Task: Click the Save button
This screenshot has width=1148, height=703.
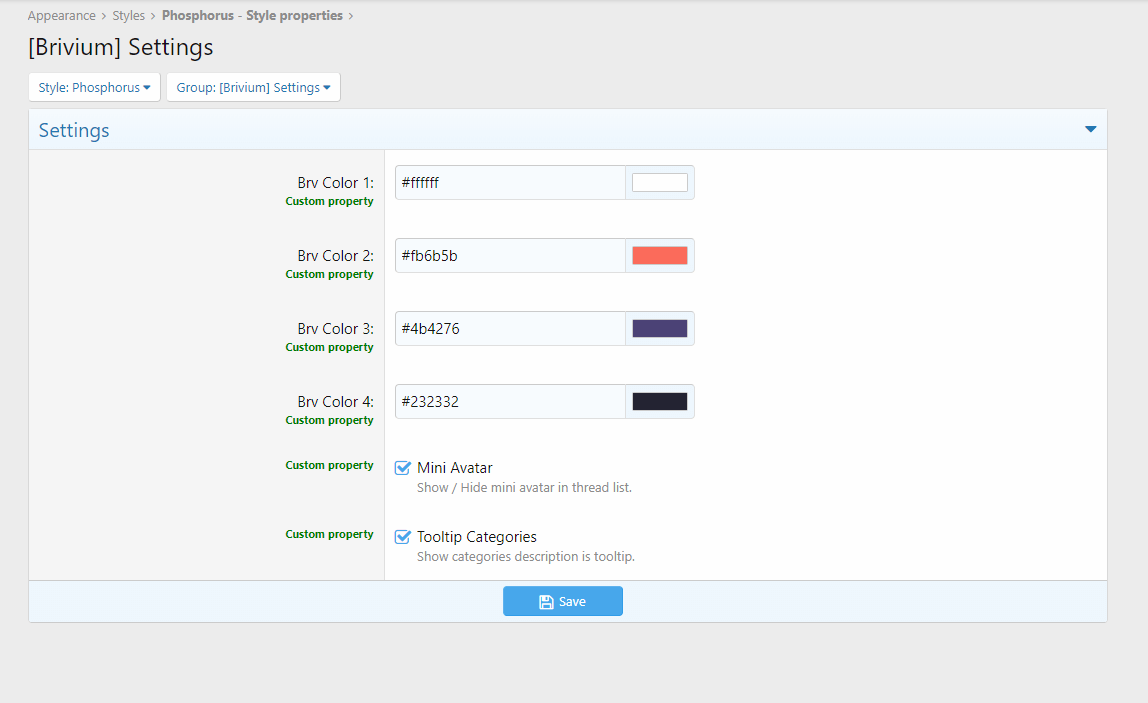Action: [562, 601]
